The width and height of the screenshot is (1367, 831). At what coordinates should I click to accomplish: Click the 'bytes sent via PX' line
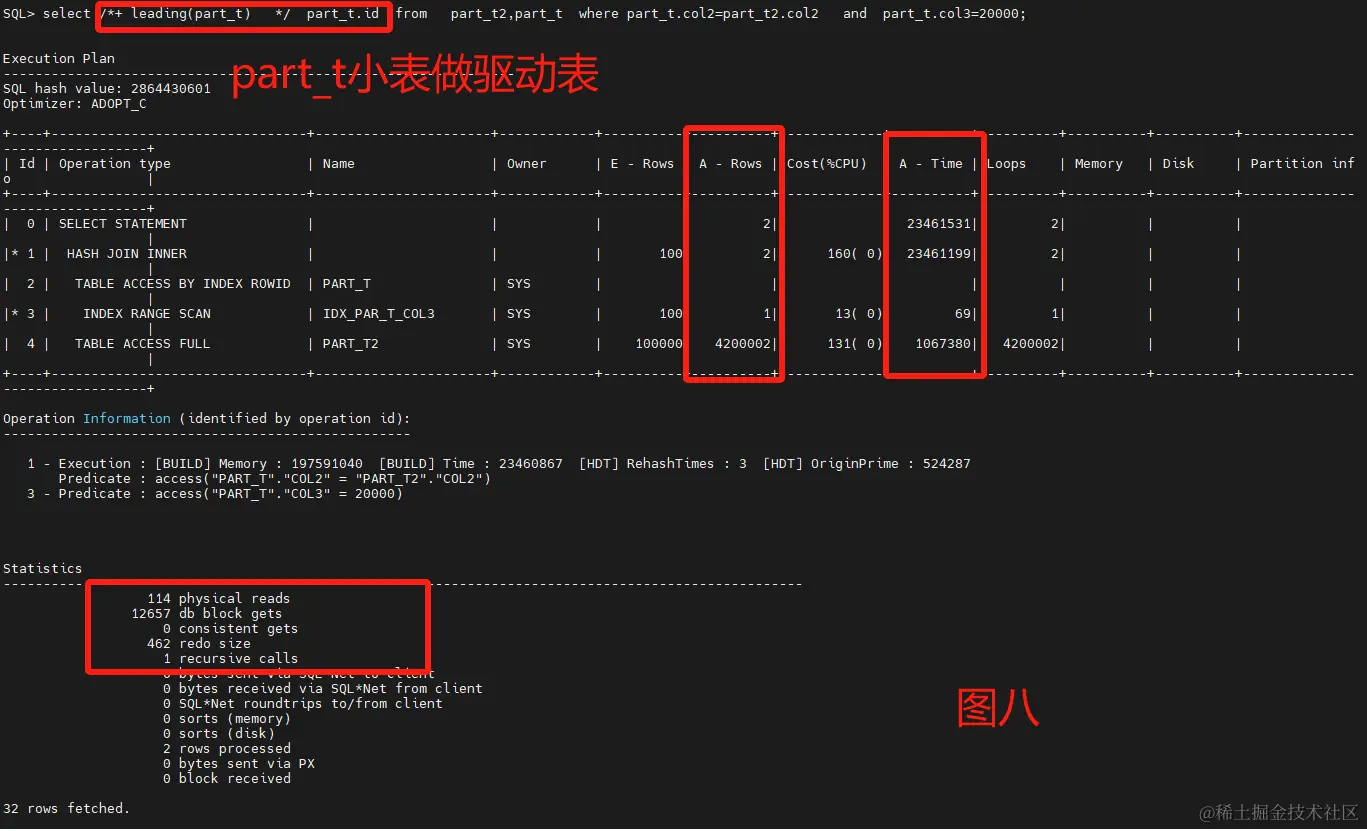click(x=239, y=764)
